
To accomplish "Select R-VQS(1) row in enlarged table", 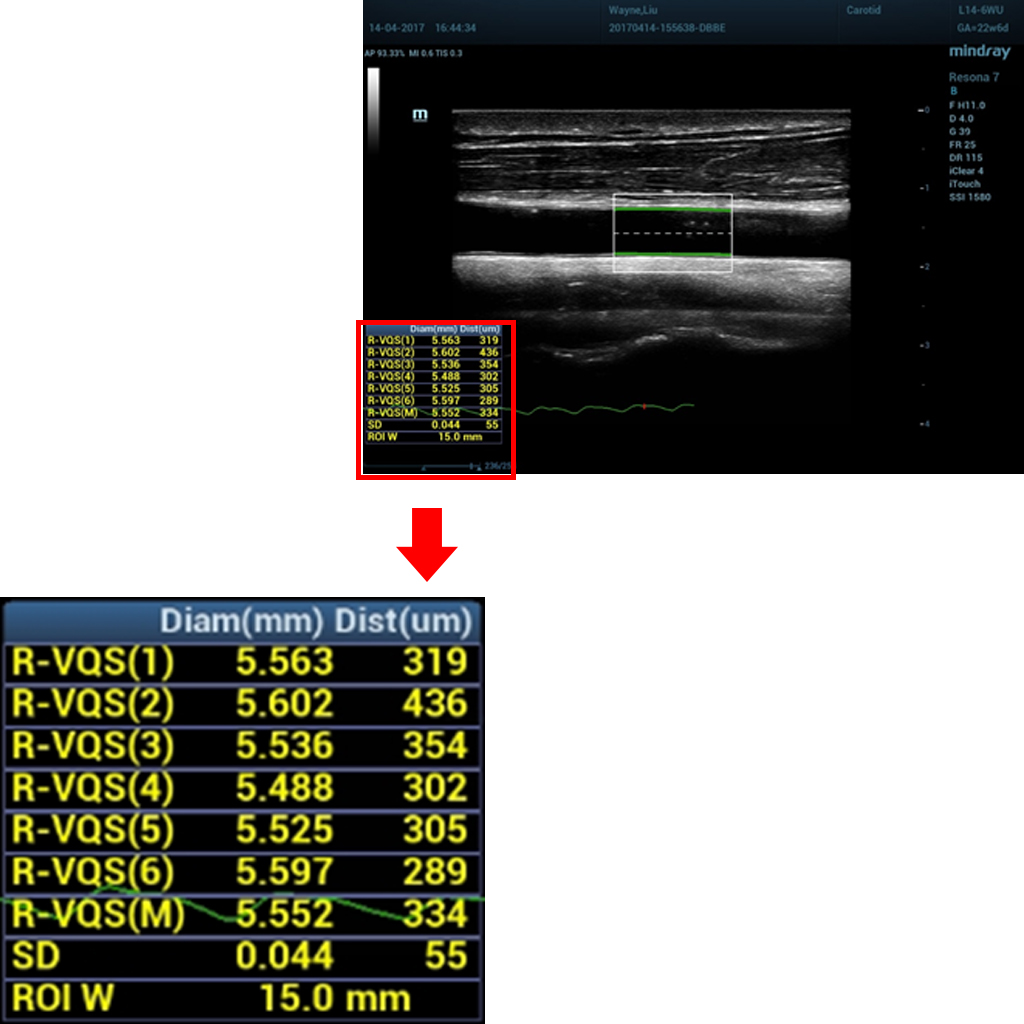I will point(242,662).
